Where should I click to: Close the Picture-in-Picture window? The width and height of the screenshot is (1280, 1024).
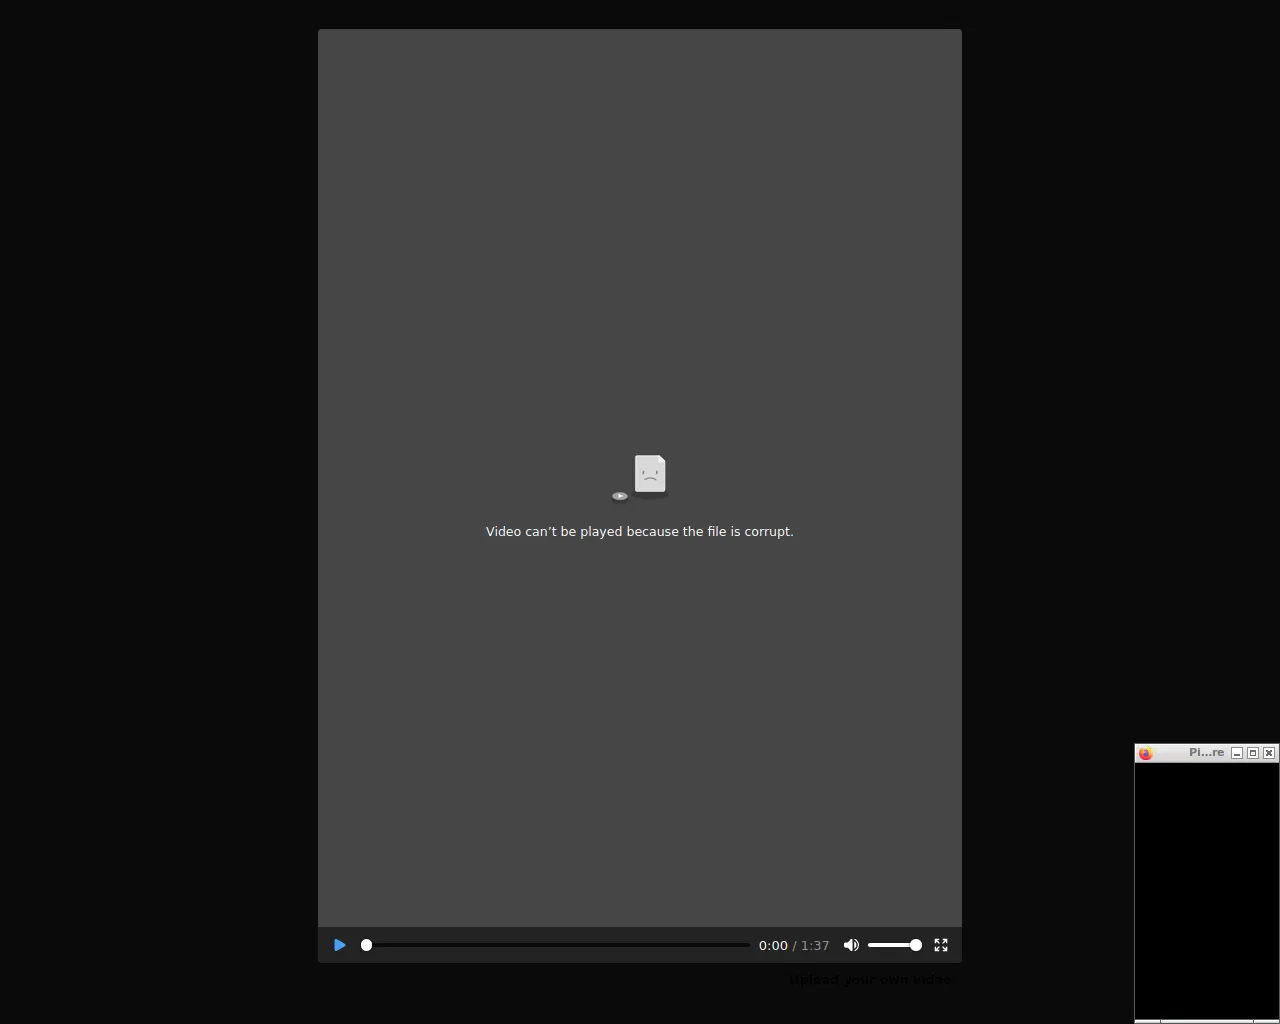[x=1269, y=753]
